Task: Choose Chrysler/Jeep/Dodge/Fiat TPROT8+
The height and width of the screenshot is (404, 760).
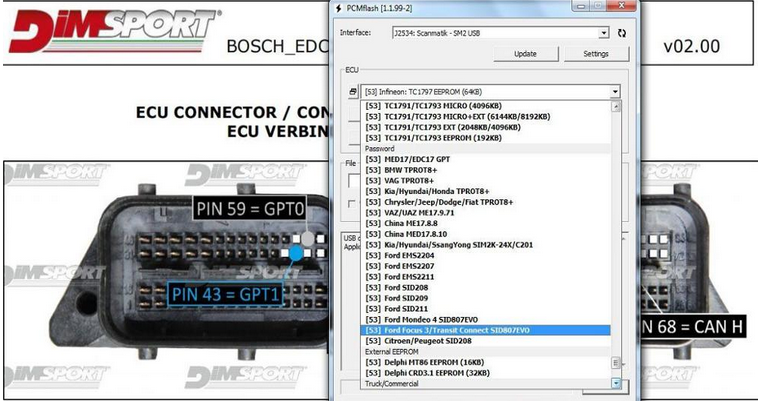Action: [x=486, y=202]
